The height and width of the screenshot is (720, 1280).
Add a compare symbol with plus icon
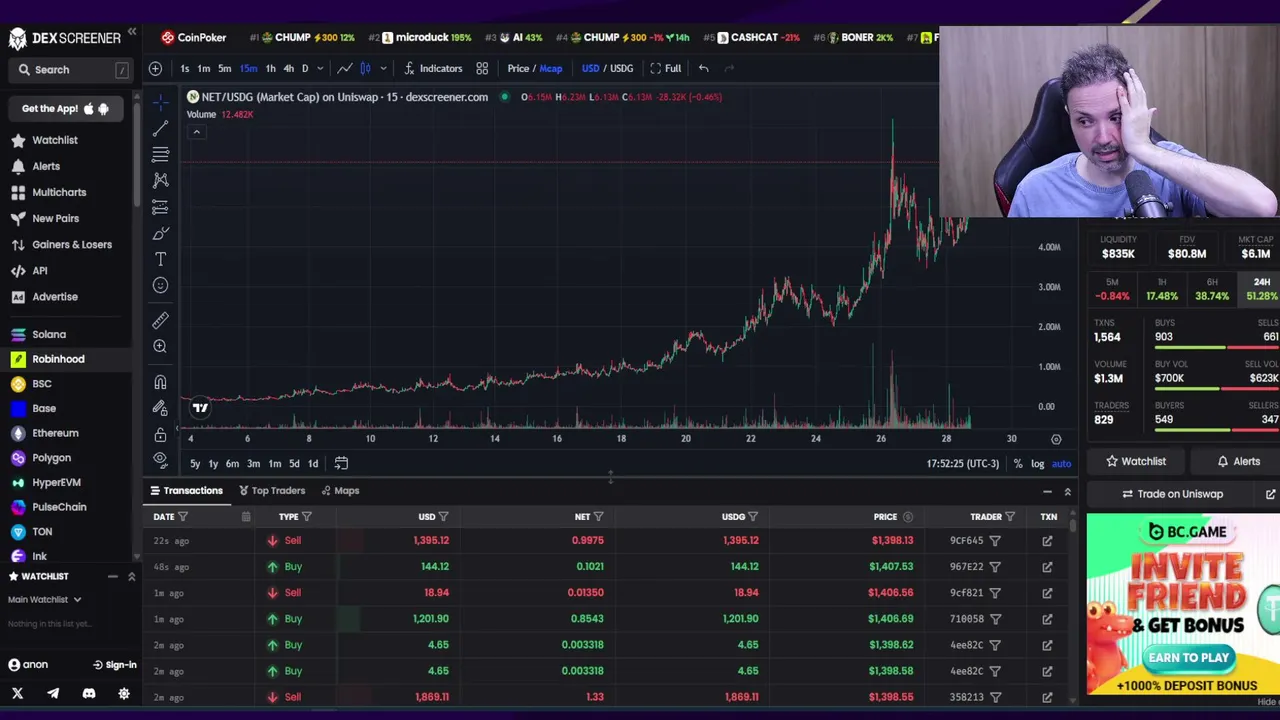pos(155,68)
